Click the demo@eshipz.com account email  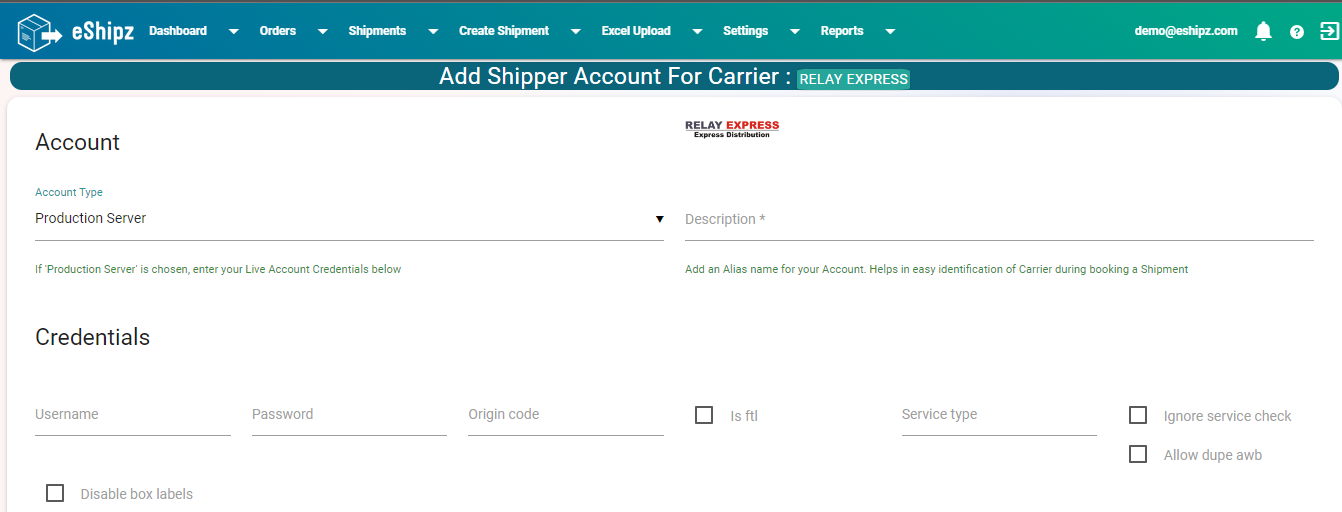(x=1186, y=31)
